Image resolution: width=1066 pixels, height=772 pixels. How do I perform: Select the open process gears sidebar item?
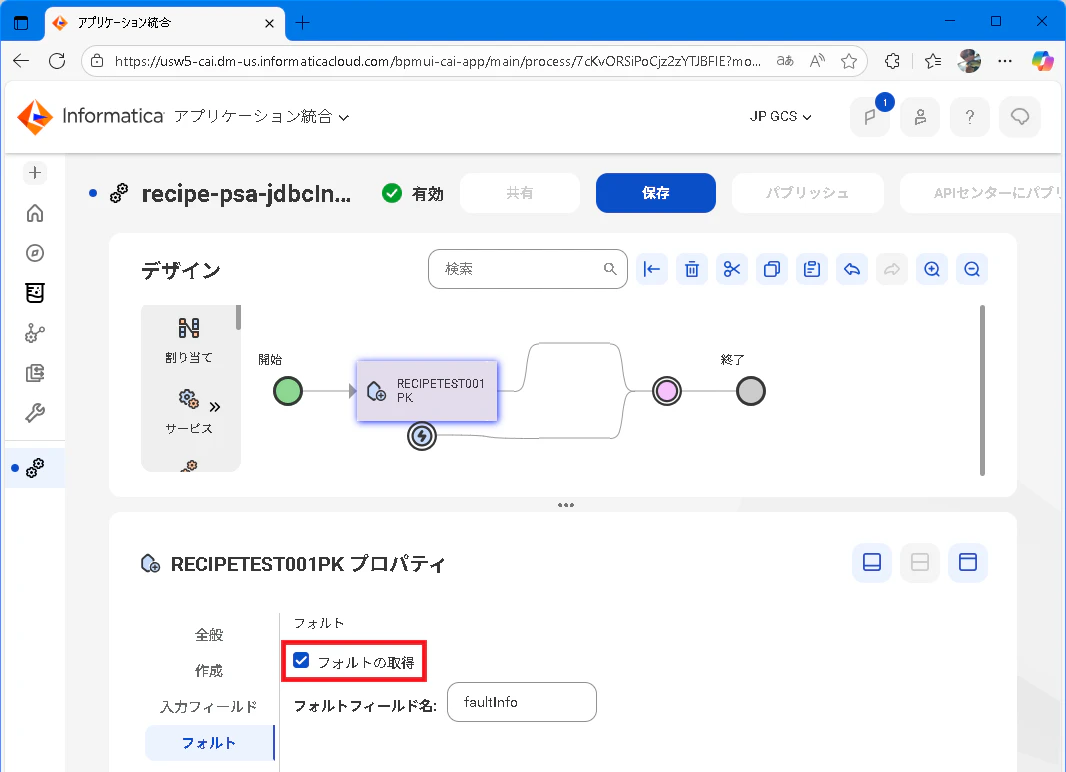click(x=35, y=468)
